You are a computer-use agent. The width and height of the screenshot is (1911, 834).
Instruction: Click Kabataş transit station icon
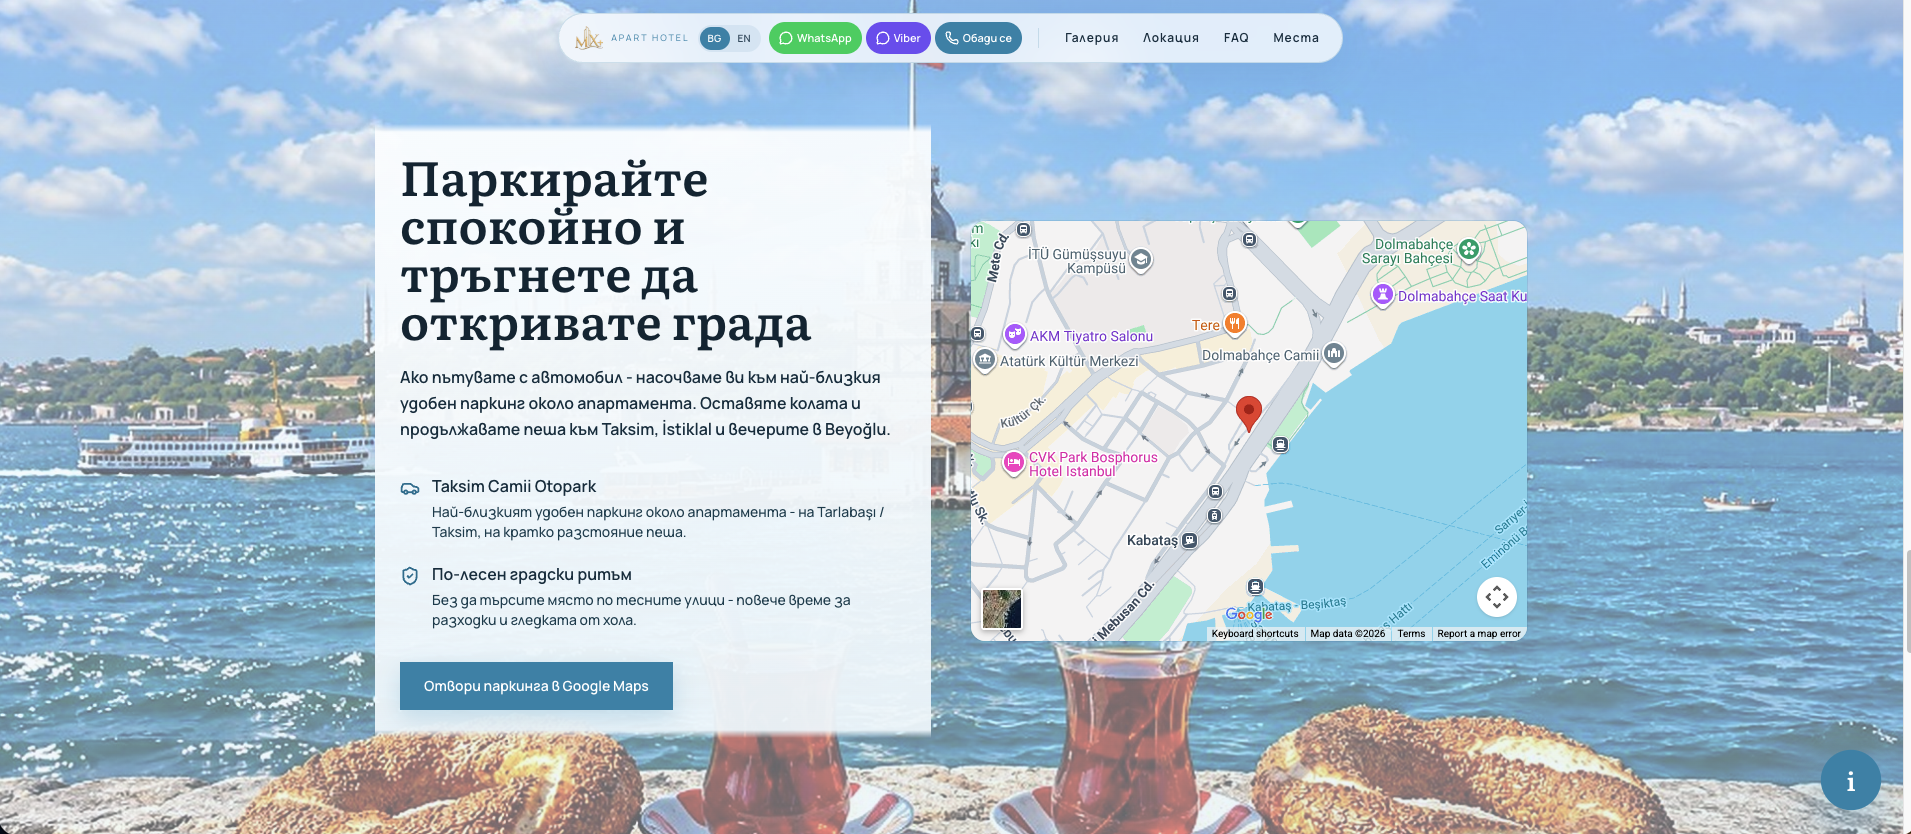(1190, 540)
